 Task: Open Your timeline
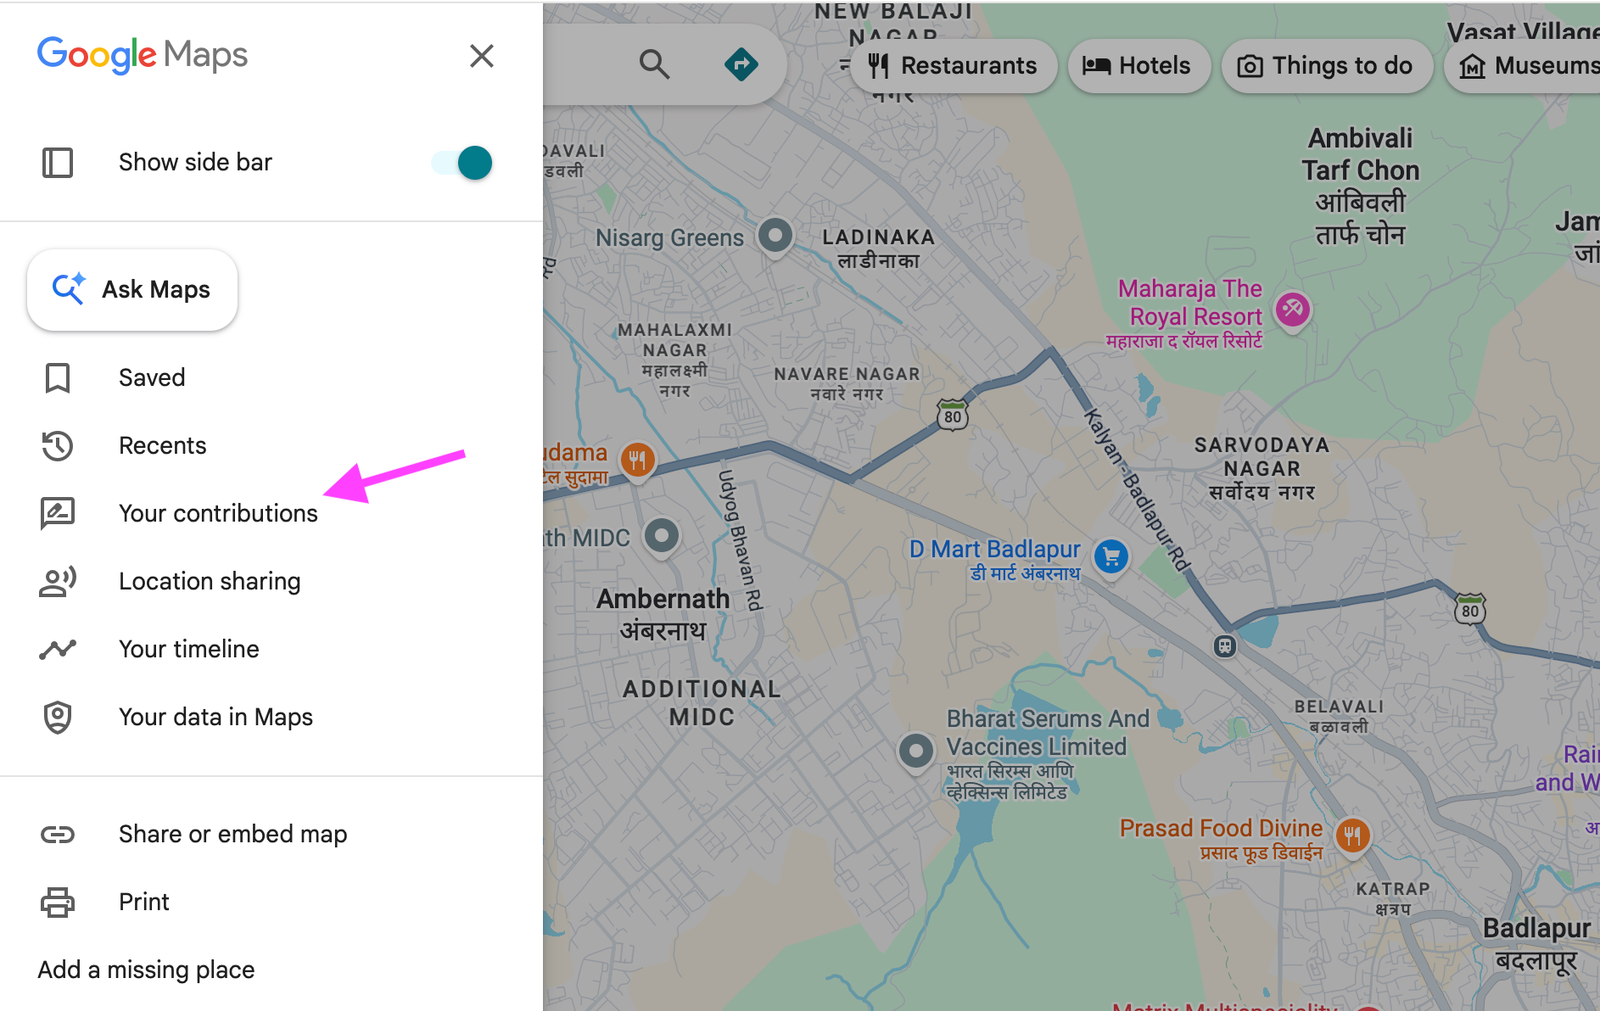pyautogui.click(x=189, y=649)
